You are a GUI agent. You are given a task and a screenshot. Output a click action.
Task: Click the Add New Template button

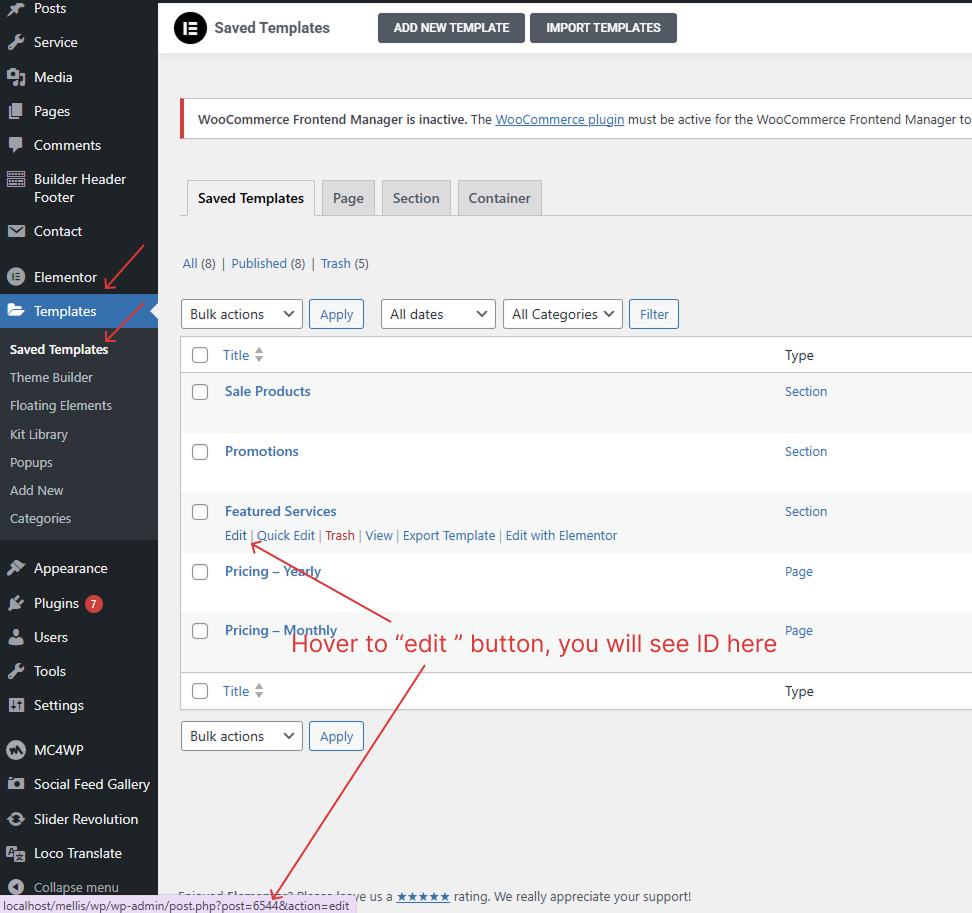(x=451, y=28)
